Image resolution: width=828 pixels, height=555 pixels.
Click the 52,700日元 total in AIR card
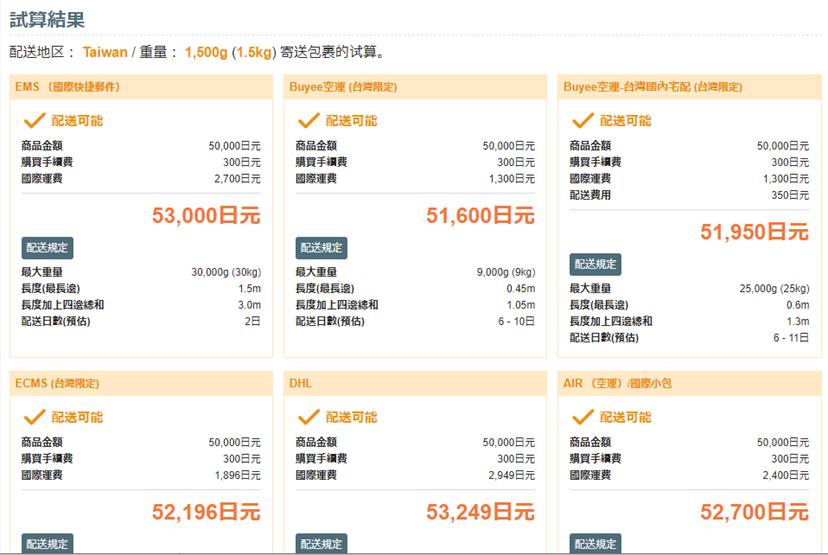[754, 511]
